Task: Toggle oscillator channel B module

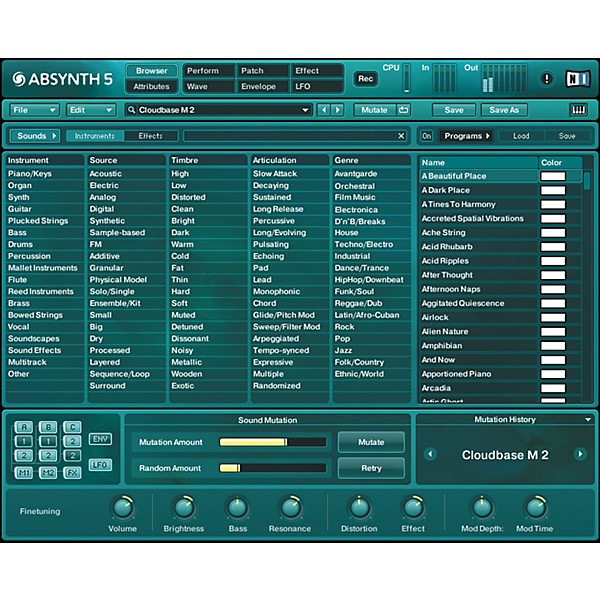Action: (x=48, y=427)
